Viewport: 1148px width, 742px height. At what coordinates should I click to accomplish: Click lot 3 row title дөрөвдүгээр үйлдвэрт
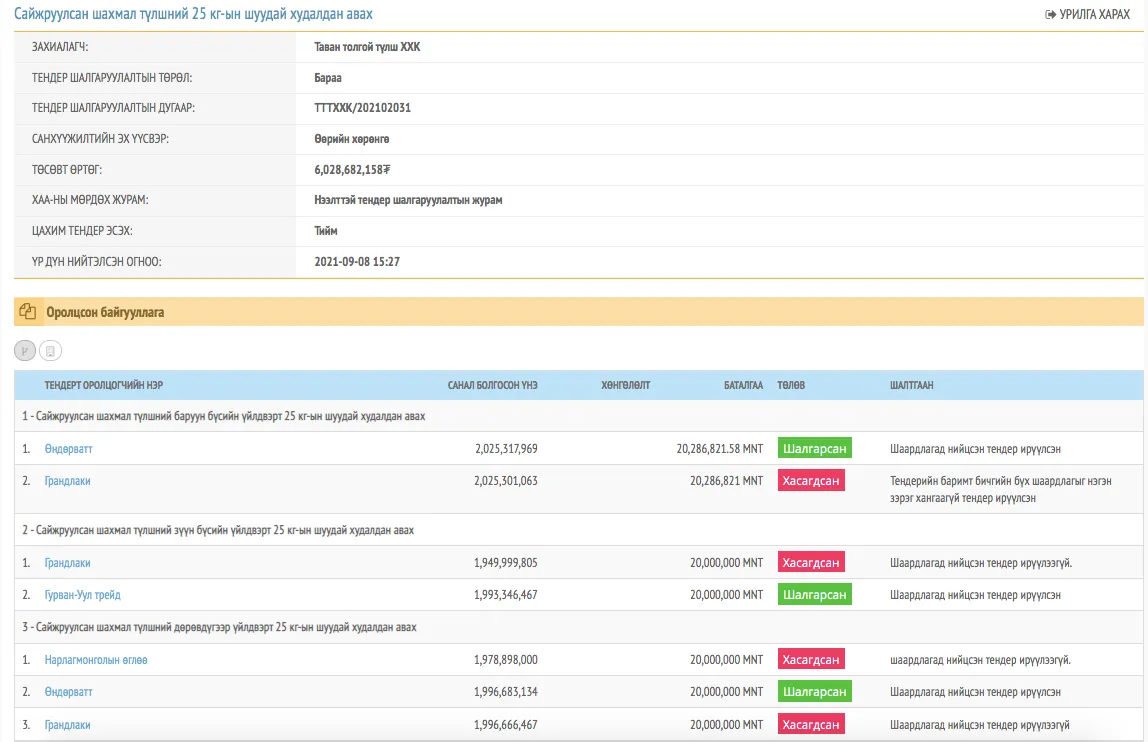(220, 627)
